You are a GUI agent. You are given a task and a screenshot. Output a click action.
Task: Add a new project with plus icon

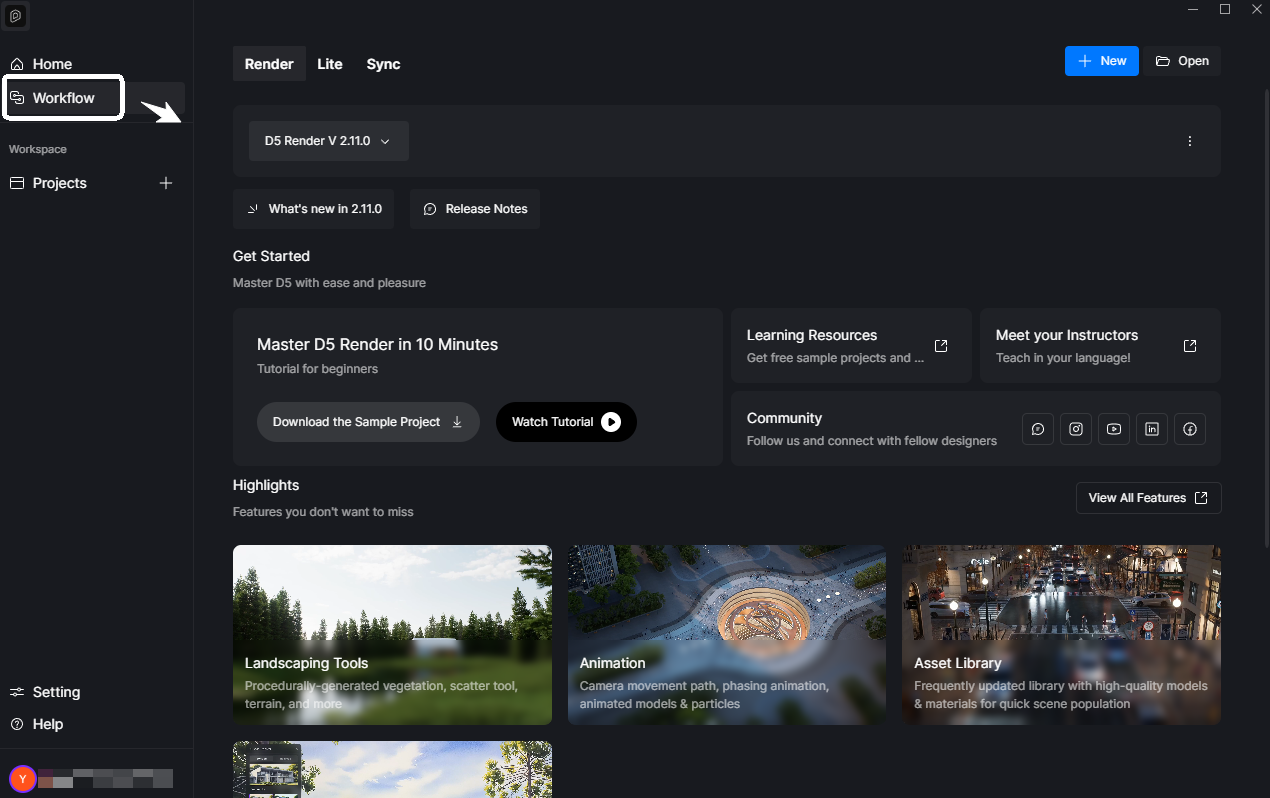click(x=166, y=183)
